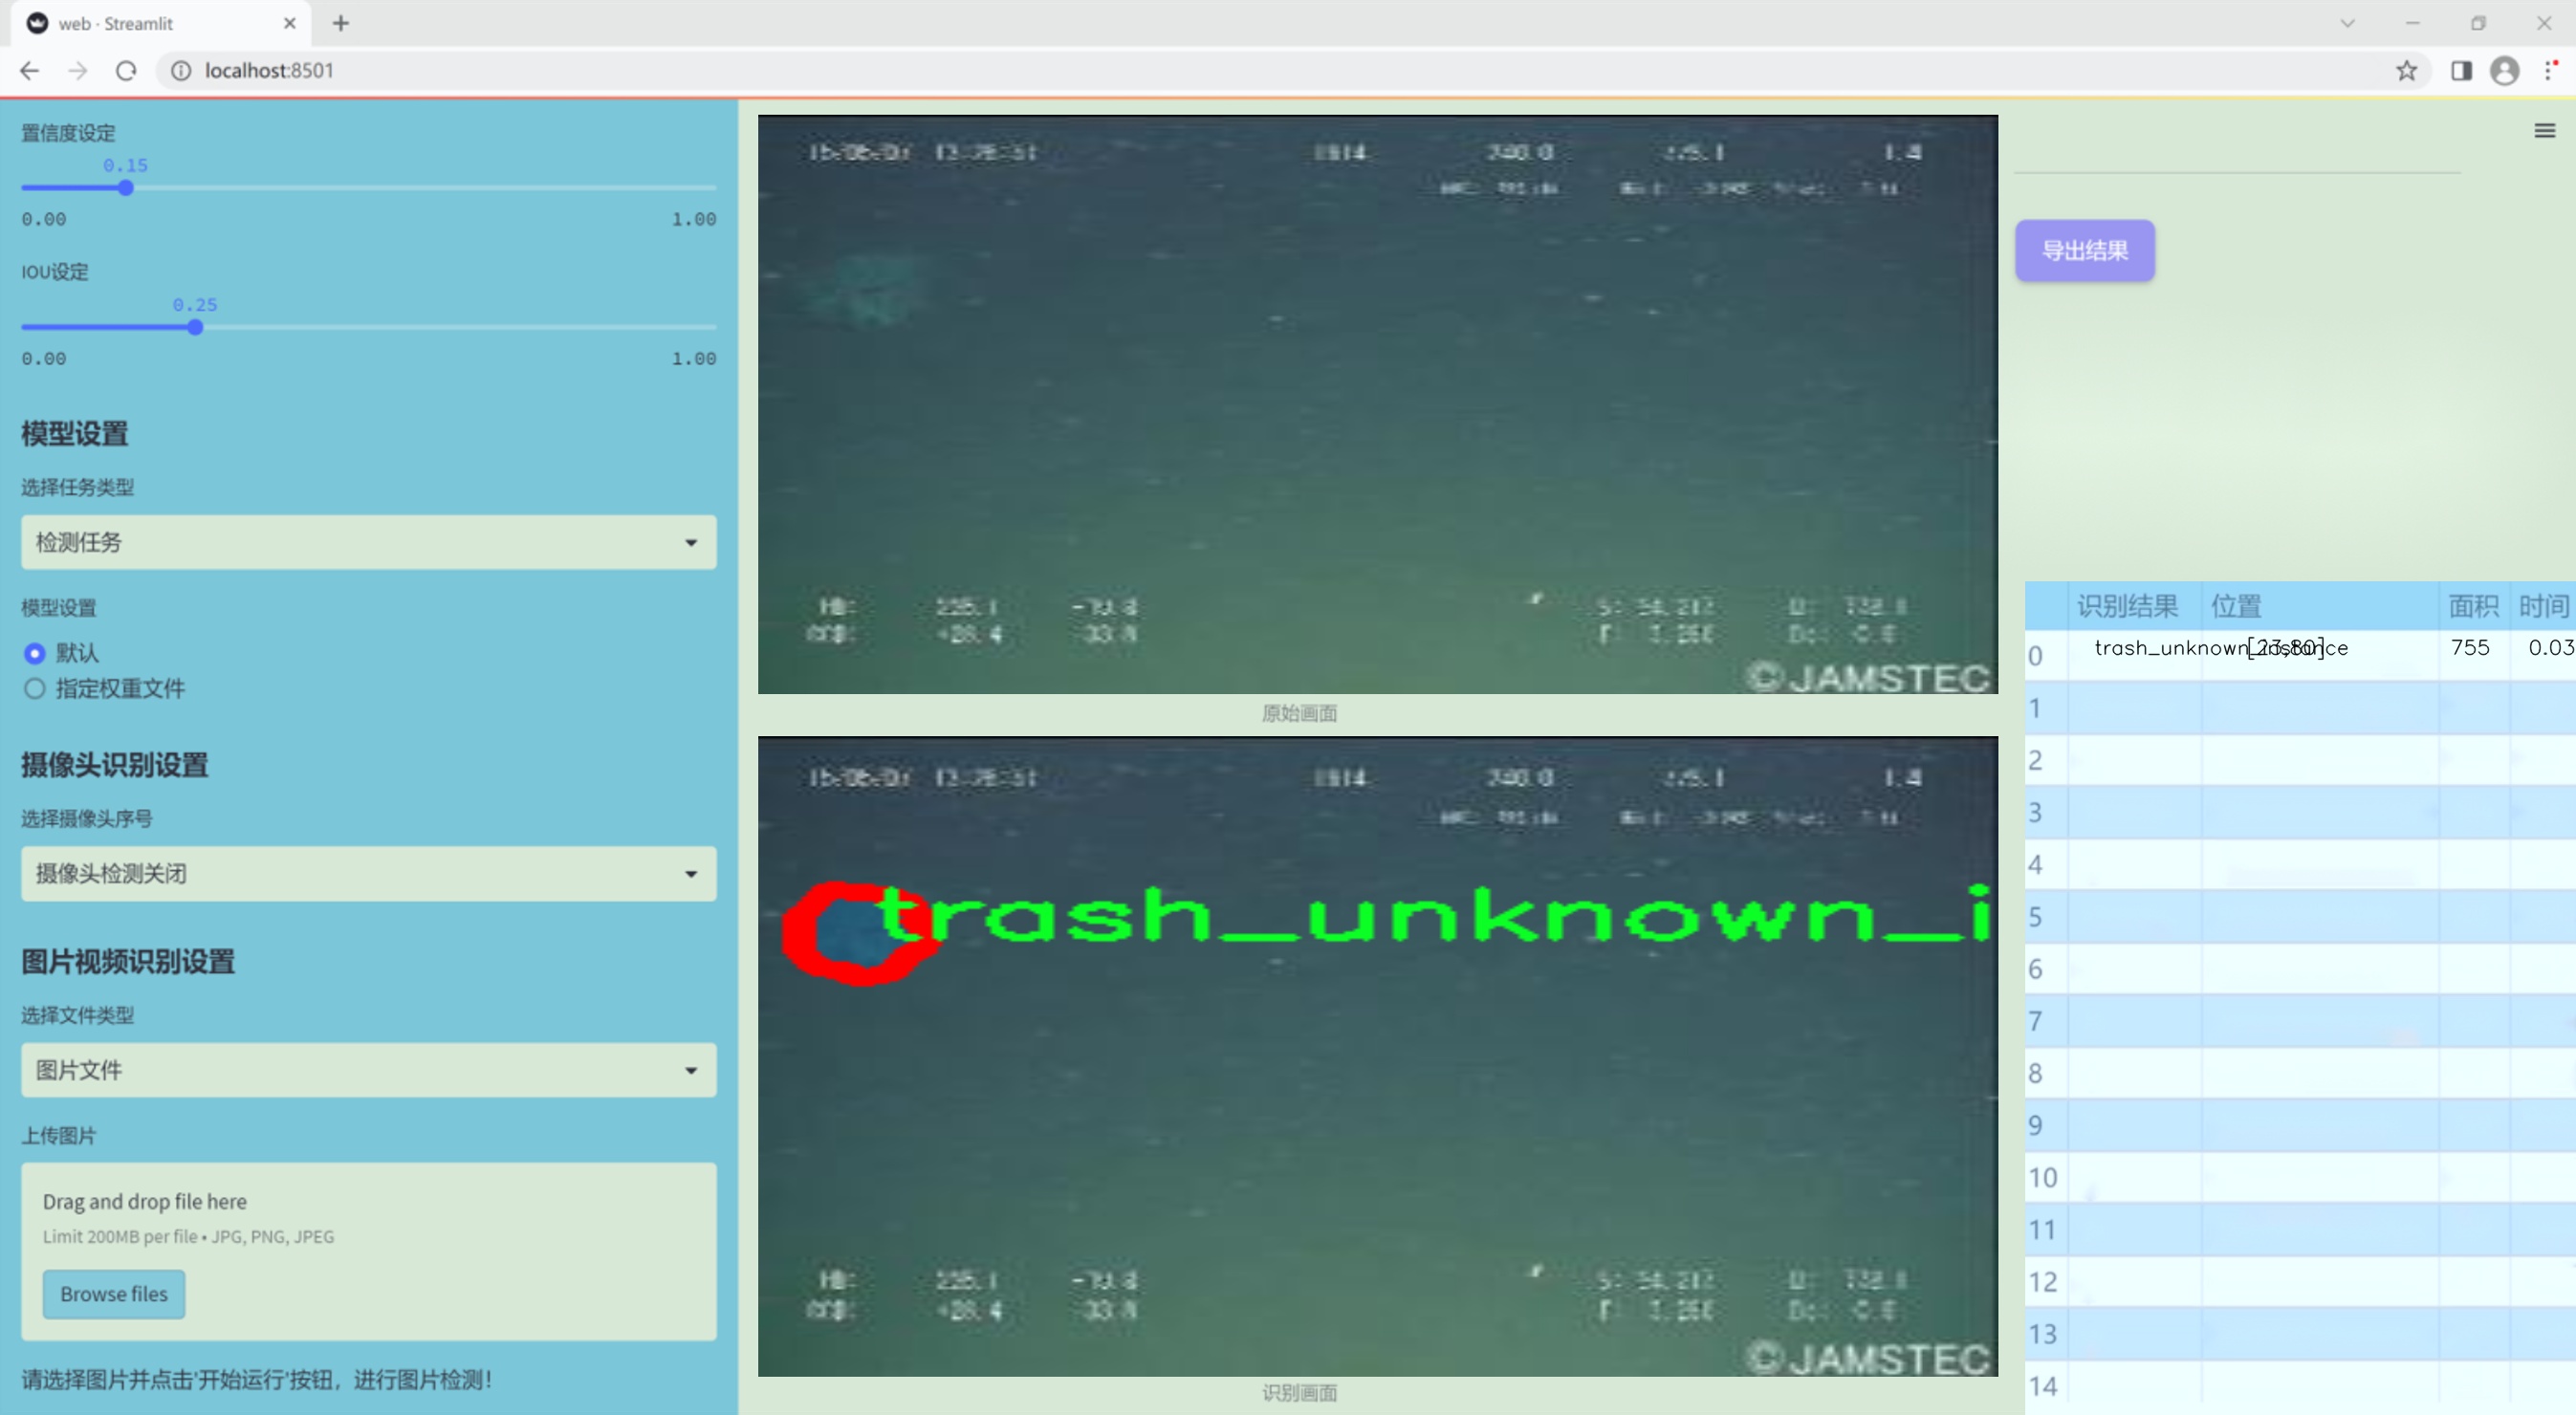The width and height of the screenshot is (2576, 1415).
Task: Bookmark this page with star icon
Action: pyautogui.click(x=2406, y=71)
